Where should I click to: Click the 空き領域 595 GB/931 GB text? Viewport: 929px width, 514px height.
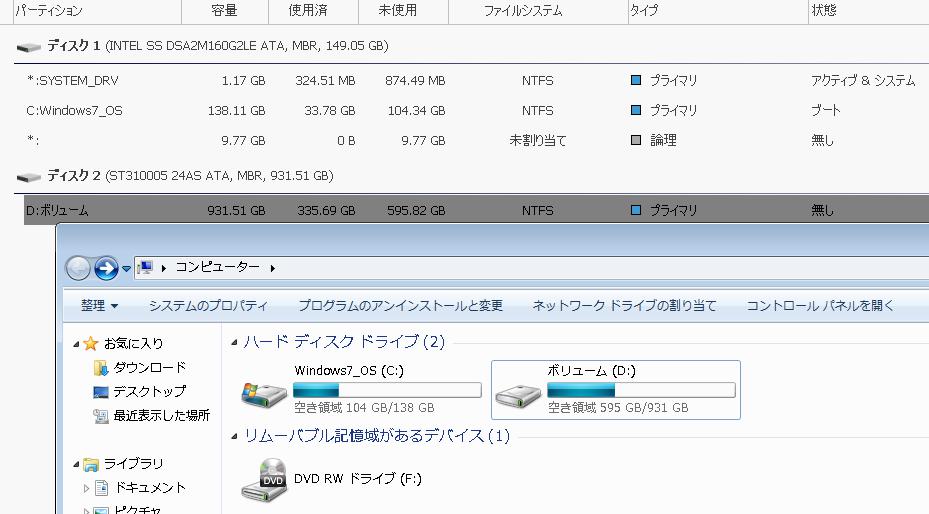click(x=618, y=408)
